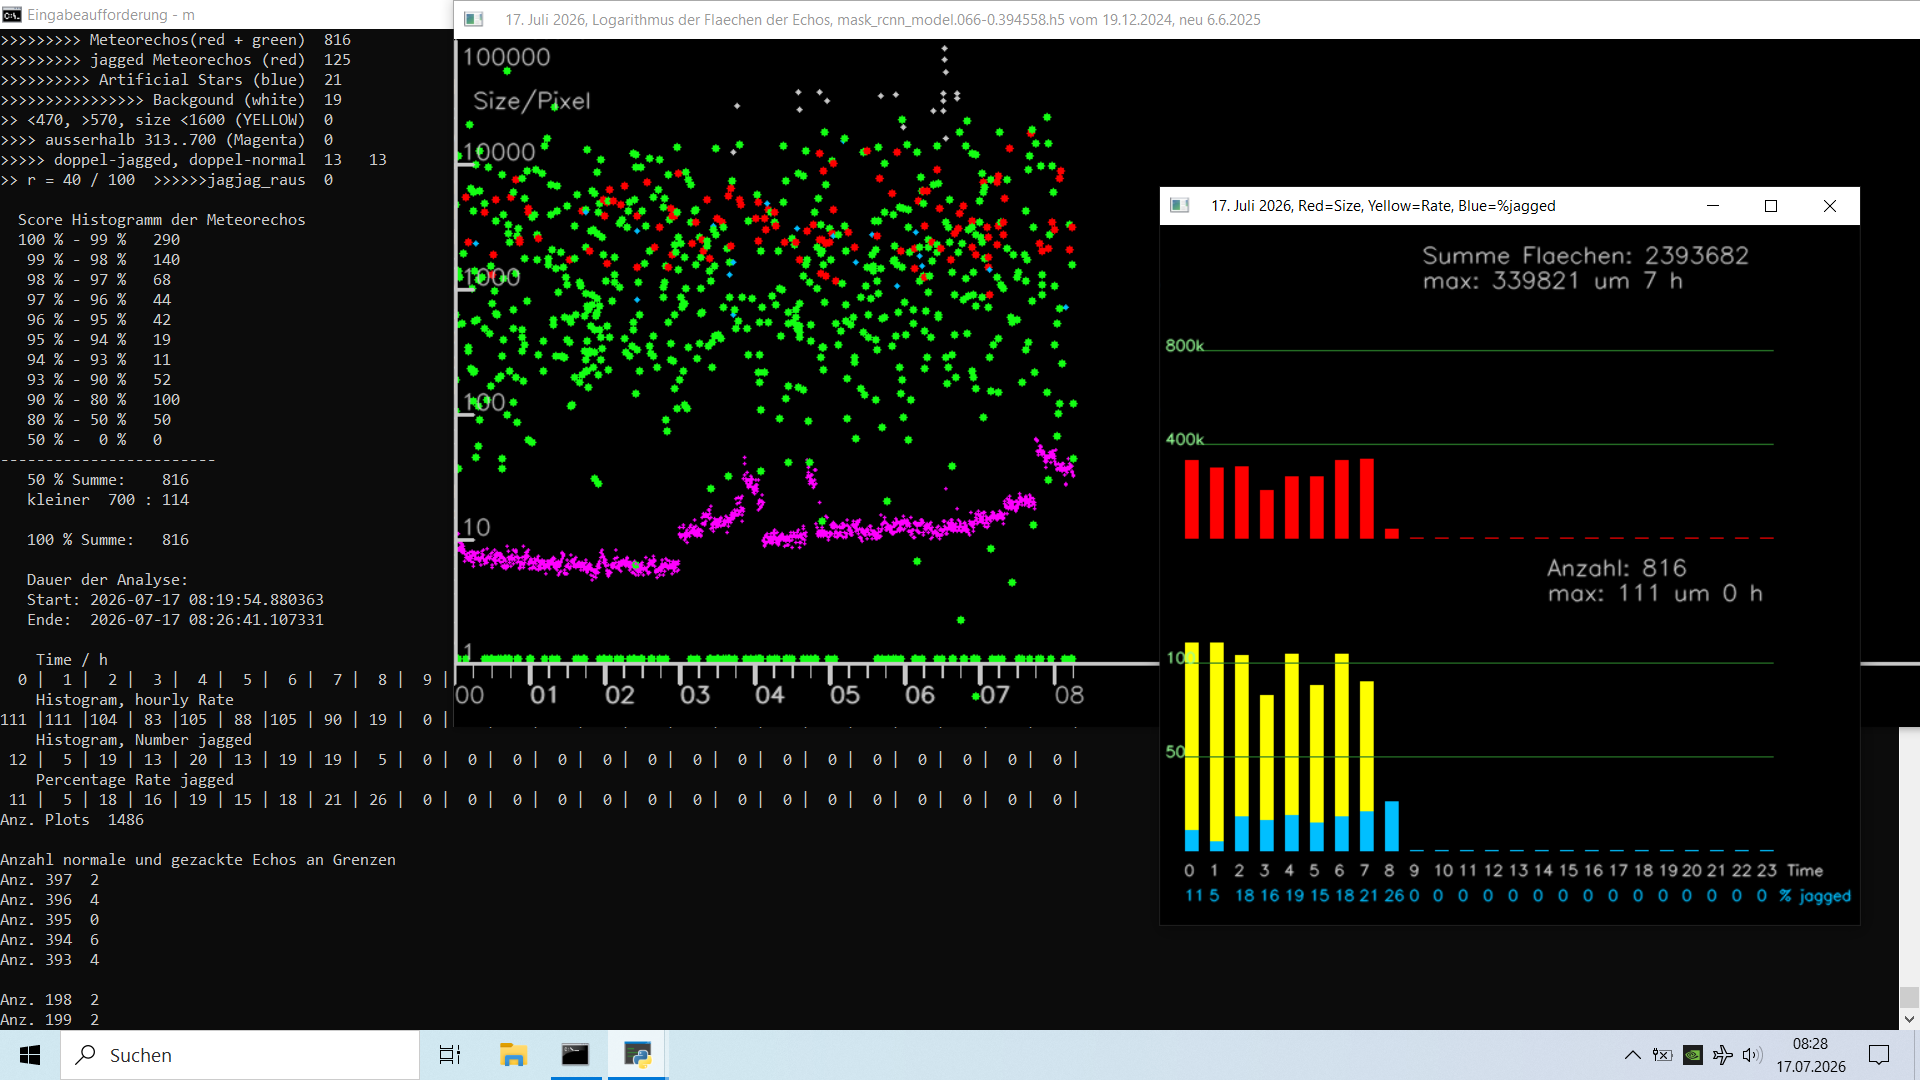Open Task View from the taskbar

pos(450,1055)
